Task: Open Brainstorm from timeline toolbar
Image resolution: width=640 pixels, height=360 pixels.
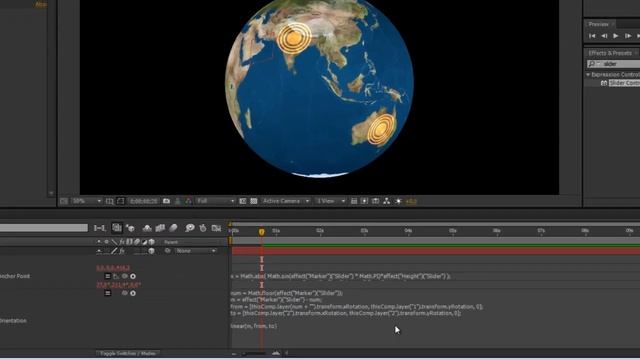Action: [190, 228]
